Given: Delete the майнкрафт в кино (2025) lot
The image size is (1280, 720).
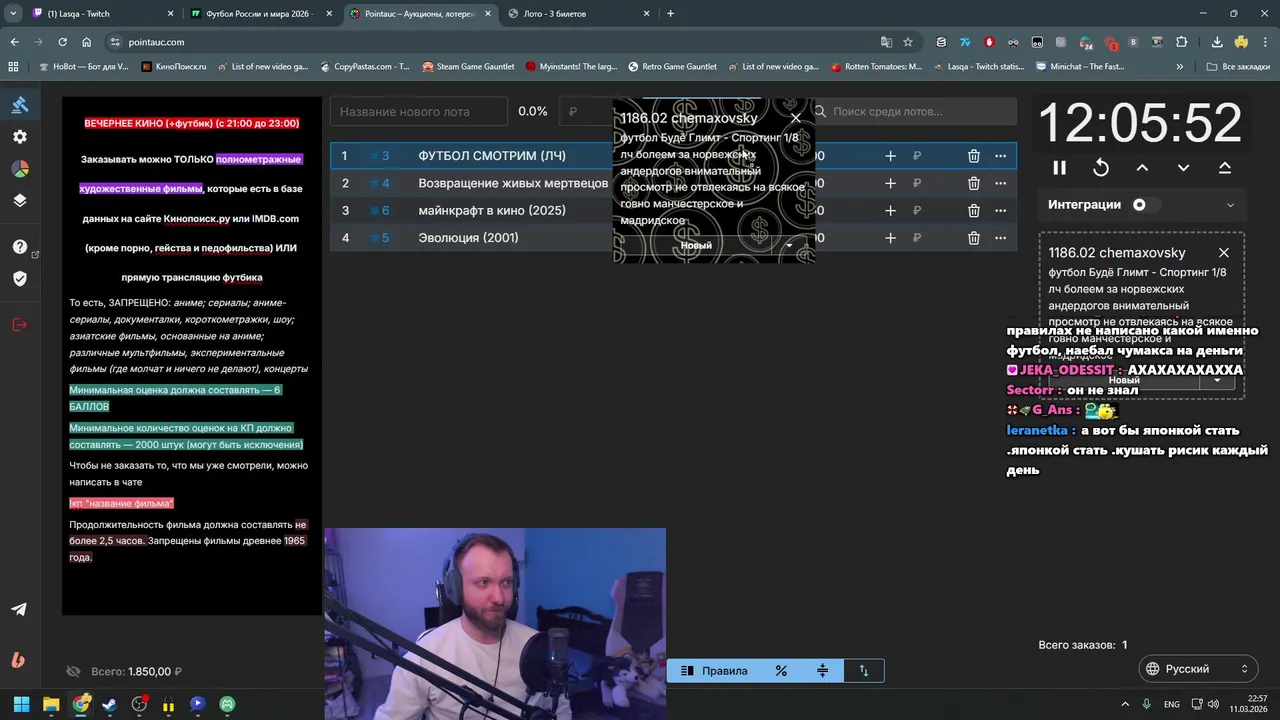Looking at the screenshot, I should click(973, 211).
